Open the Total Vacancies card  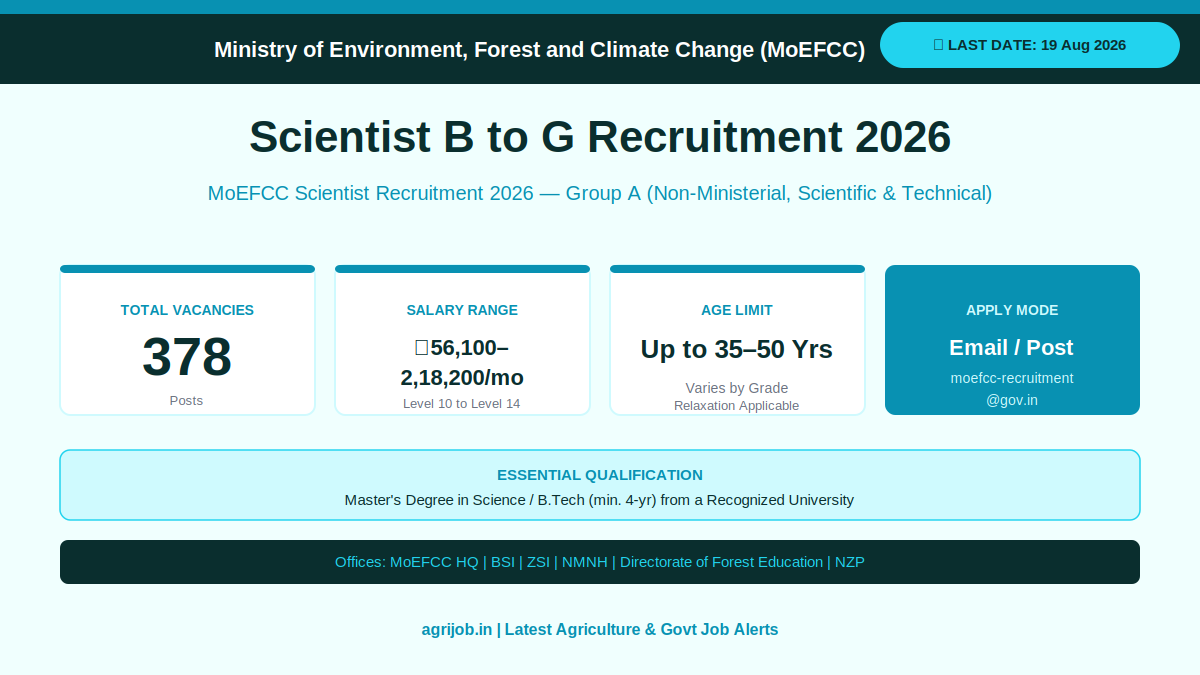[187, 340]
